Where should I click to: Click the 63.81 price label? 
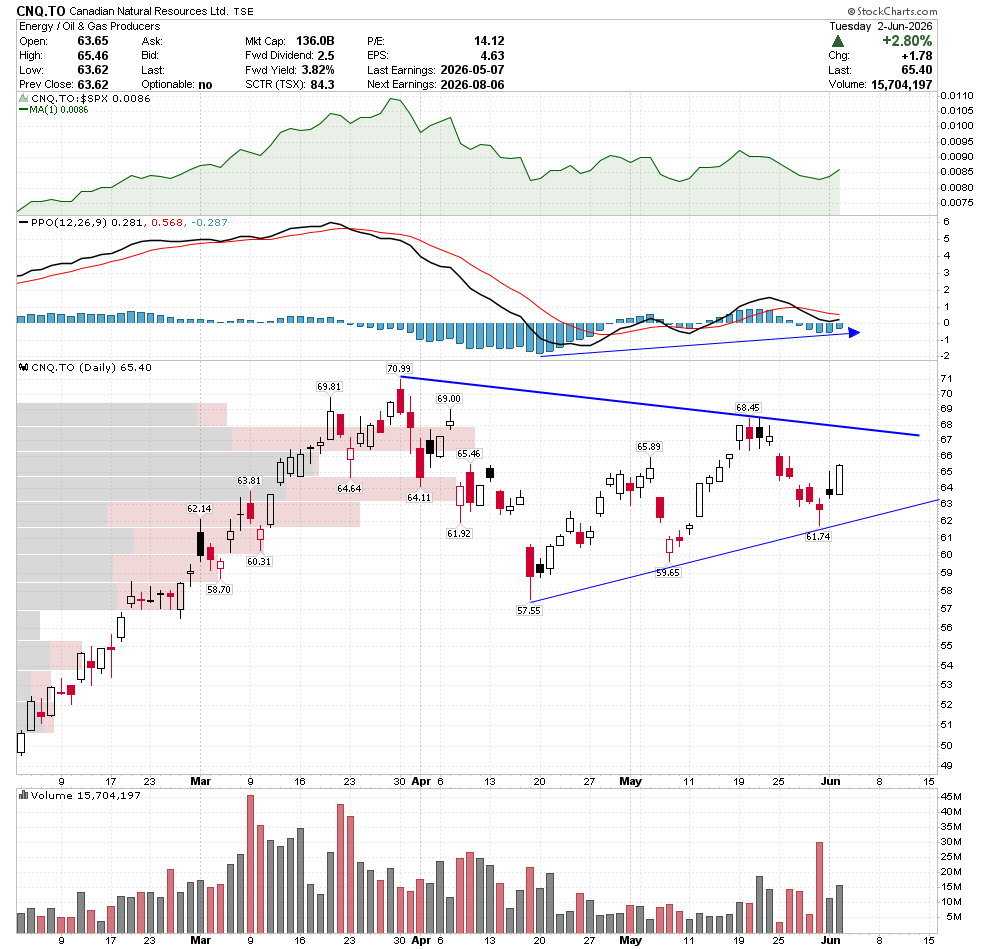point(249,481)
